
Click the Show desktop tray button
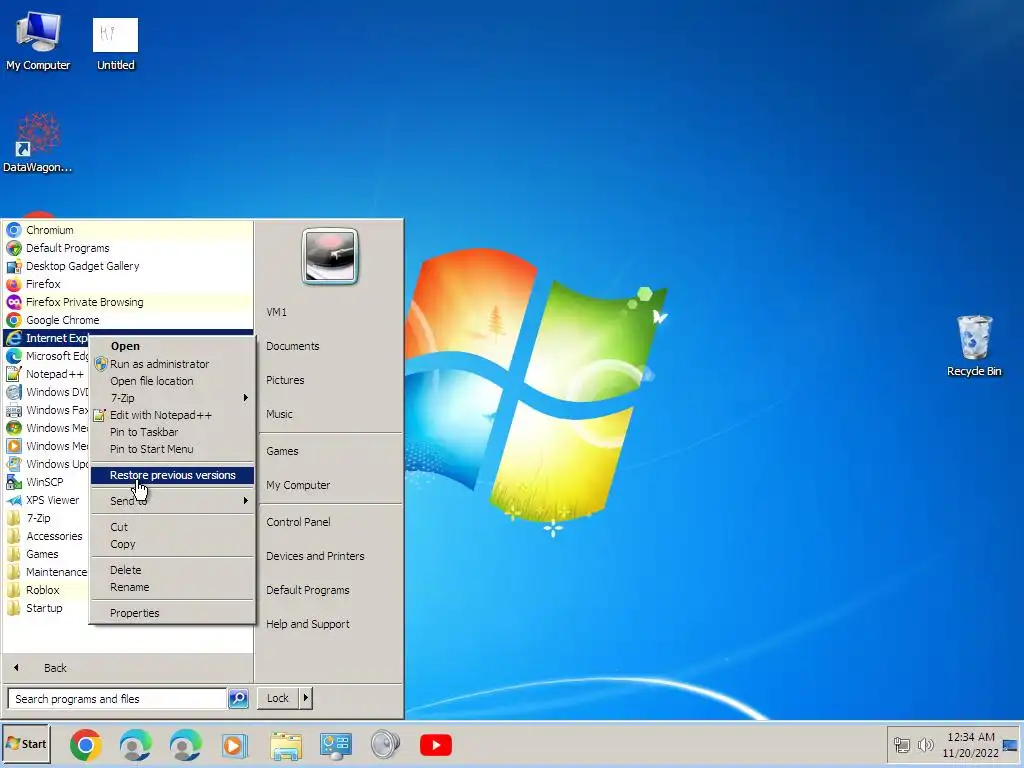[1011, 745]
